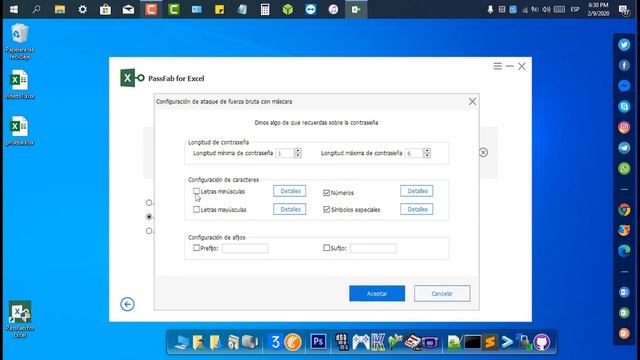Screen dimensions: 640x360
Task: Focus the minimum password length field
Action: (x=285, y=153)
